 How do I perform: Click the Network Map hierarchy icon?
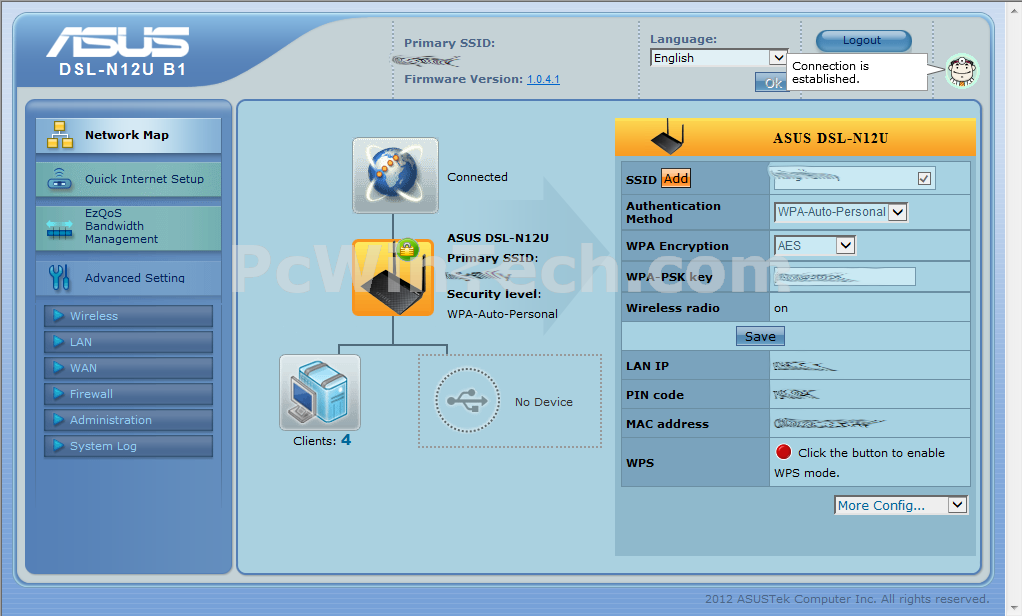coord(60,135)
